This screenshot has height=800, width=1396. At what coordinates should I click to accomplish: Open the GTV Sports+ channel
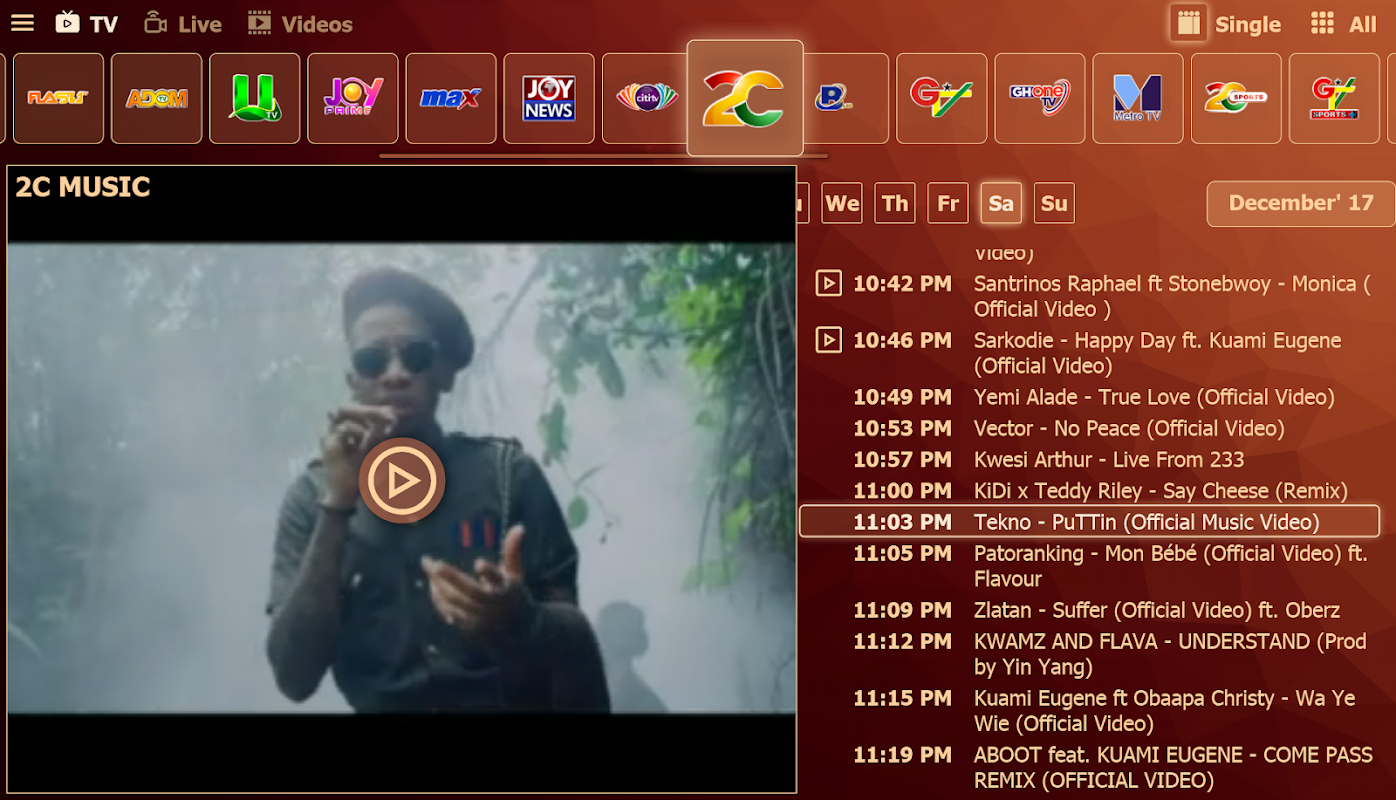click(1334, 98)
